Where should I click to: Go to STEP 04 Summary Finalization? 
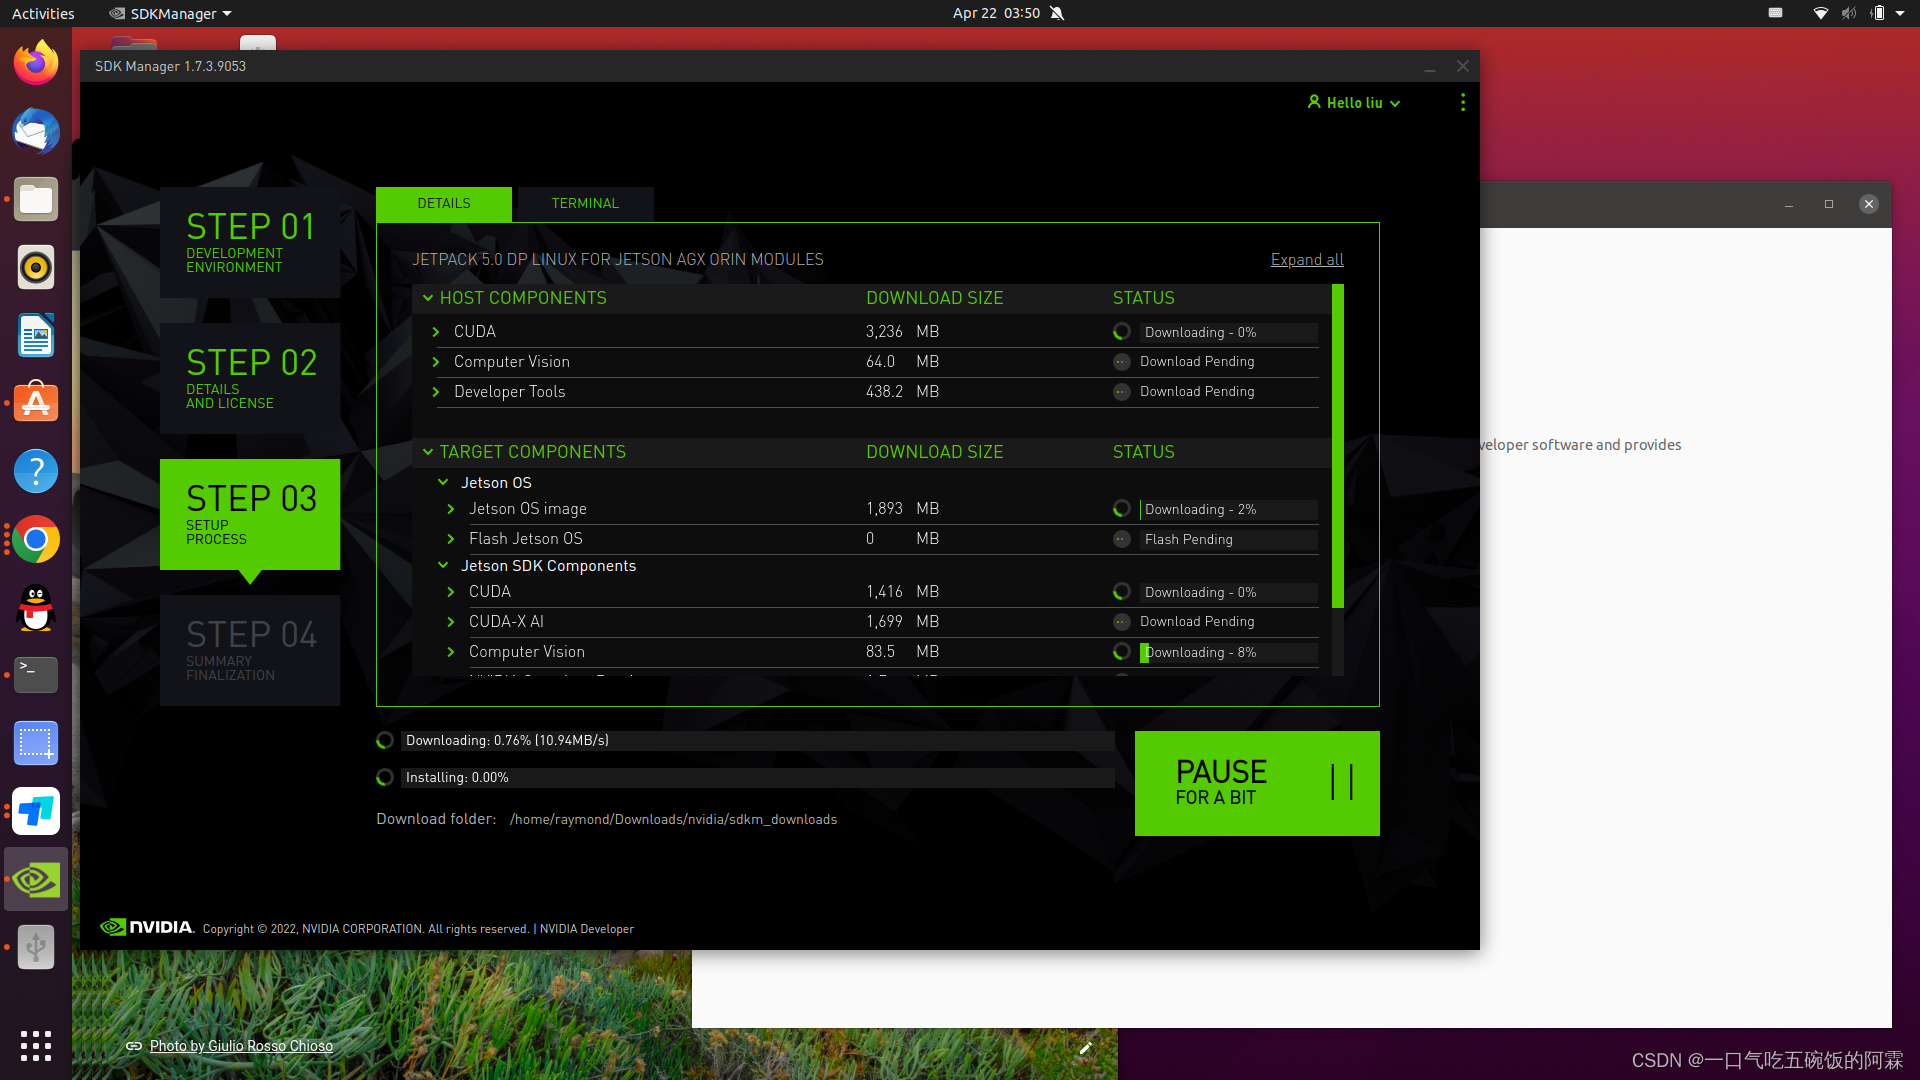[250, 650]
